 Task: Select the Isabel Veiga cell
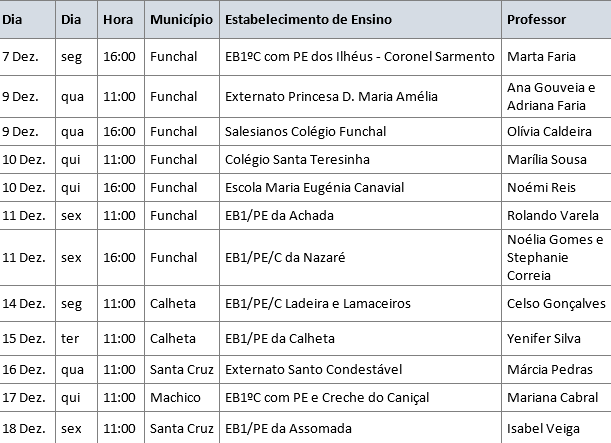[543, 428]
